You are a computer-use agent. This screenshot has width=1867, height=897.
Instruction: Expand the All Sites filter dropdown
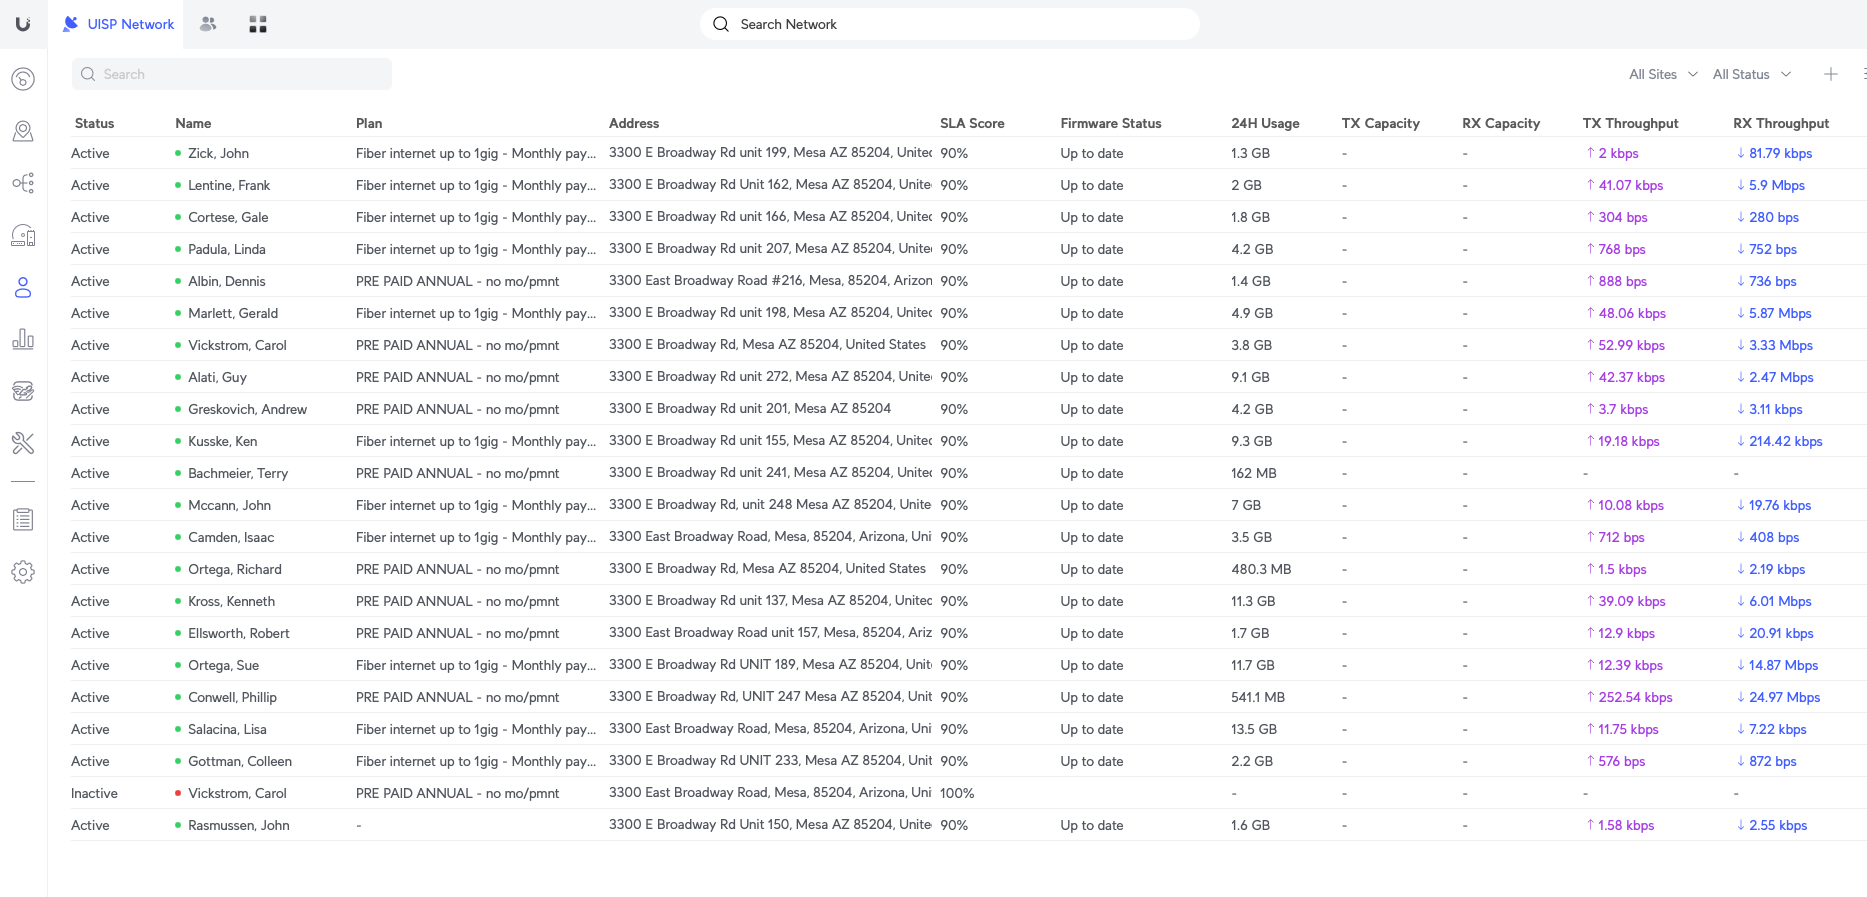1662,74
